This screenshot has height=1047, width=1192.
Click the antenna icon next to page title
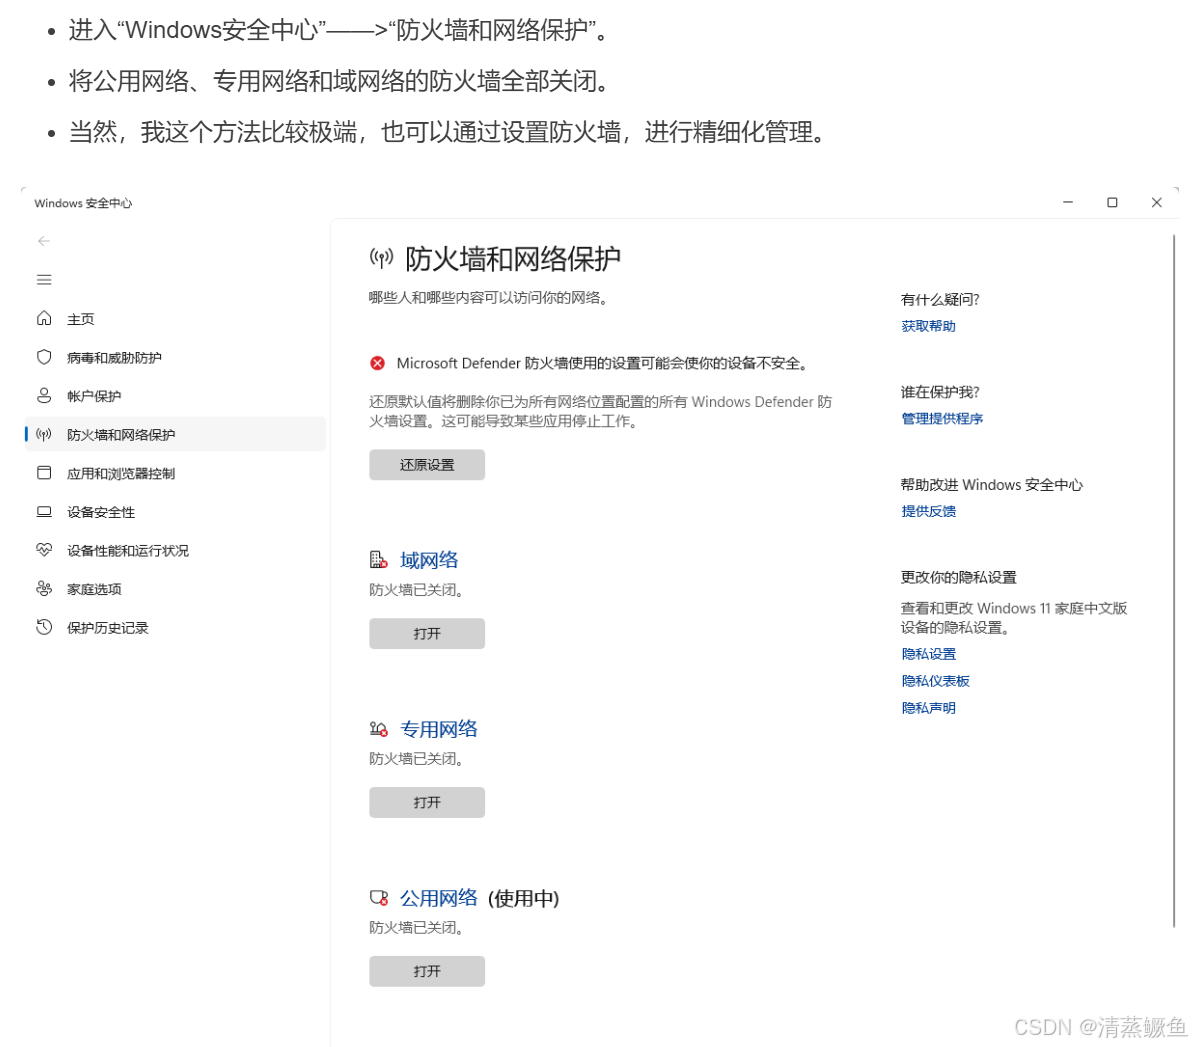pyautogui.click(x=382, y=259)
